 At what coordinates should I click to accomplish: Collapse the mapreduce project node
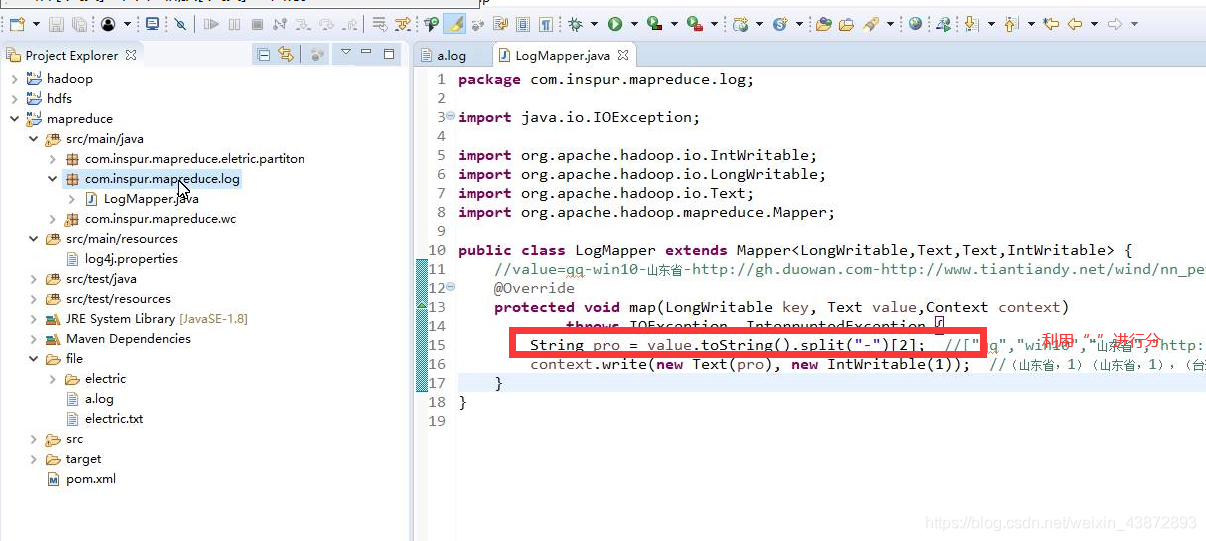tap(14, 119)
